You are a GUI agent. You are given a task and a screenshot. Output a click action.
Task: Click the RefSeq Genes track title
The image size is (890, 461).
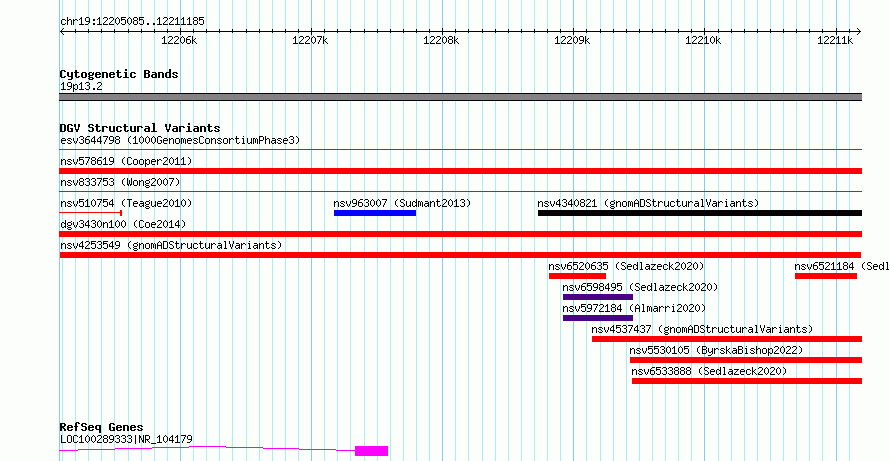click(x=102, y=427)
